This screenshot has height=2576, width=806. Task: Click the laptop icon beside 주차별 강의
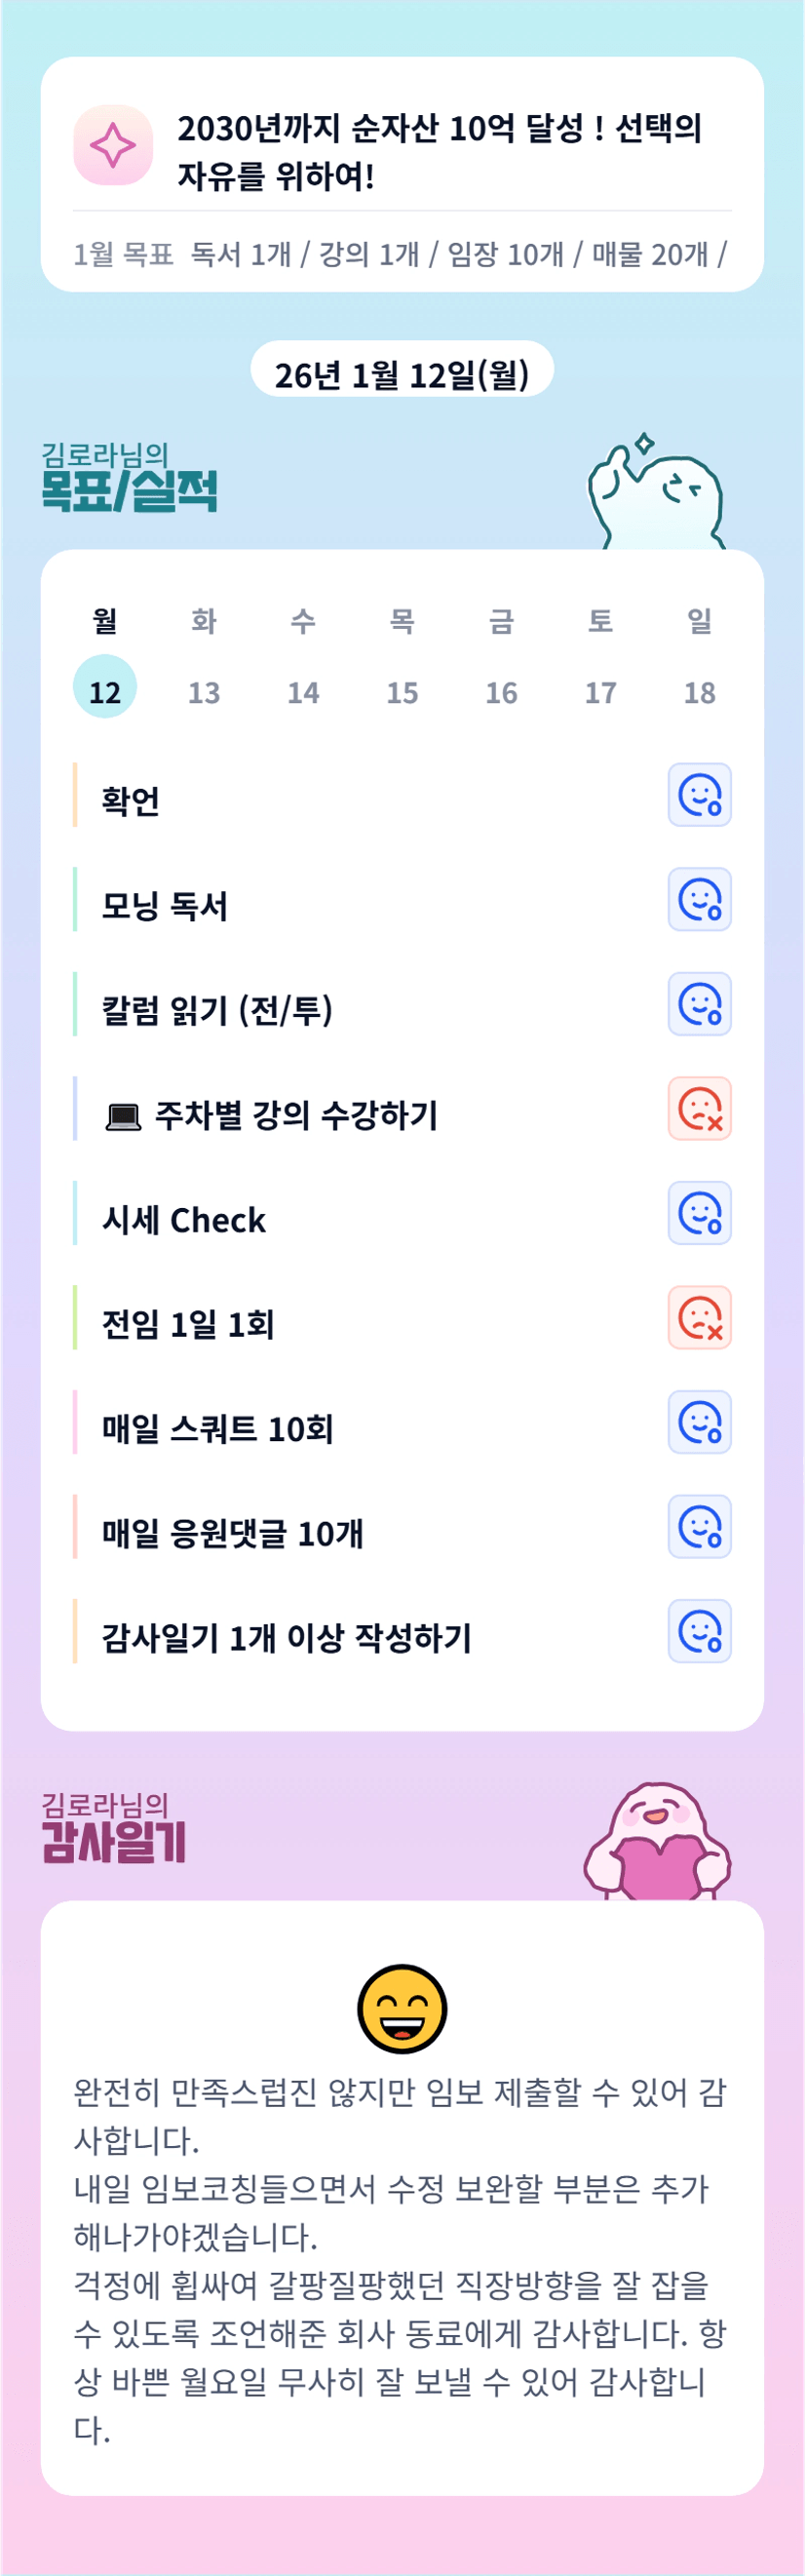123,1116
